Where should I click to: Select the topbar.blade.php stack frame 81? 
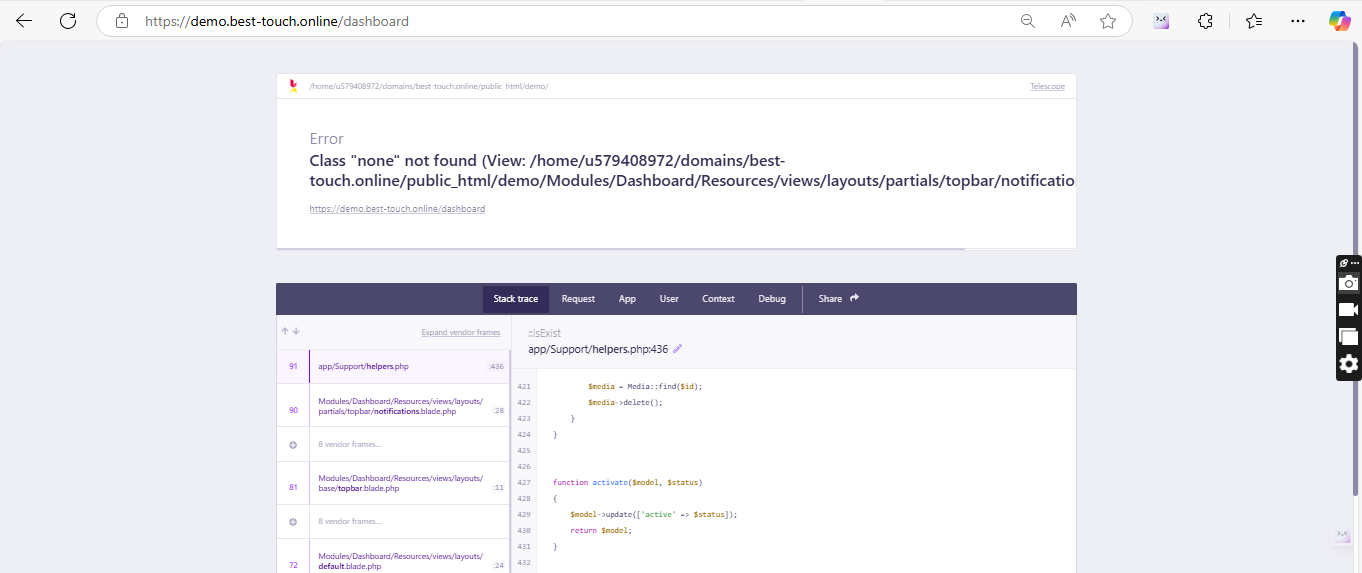pyautogui.click(x=400, y=483)
